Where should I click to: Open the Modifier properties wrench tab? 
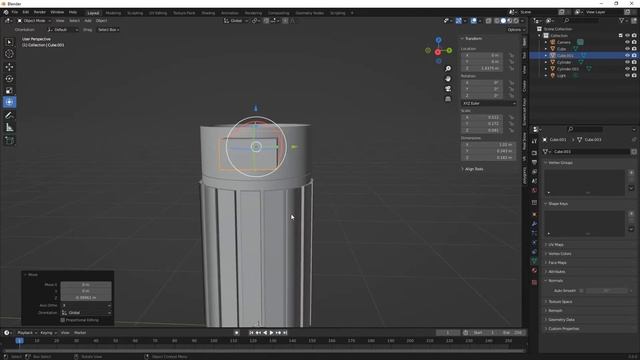[534, 224]
